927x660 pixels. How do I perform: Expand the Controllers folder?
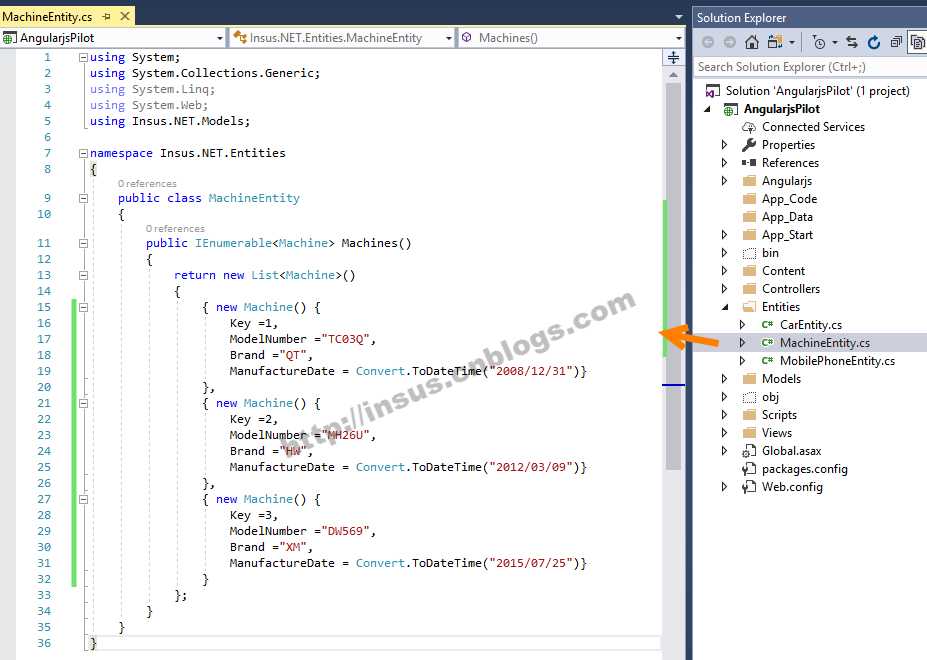pos(725,289)
